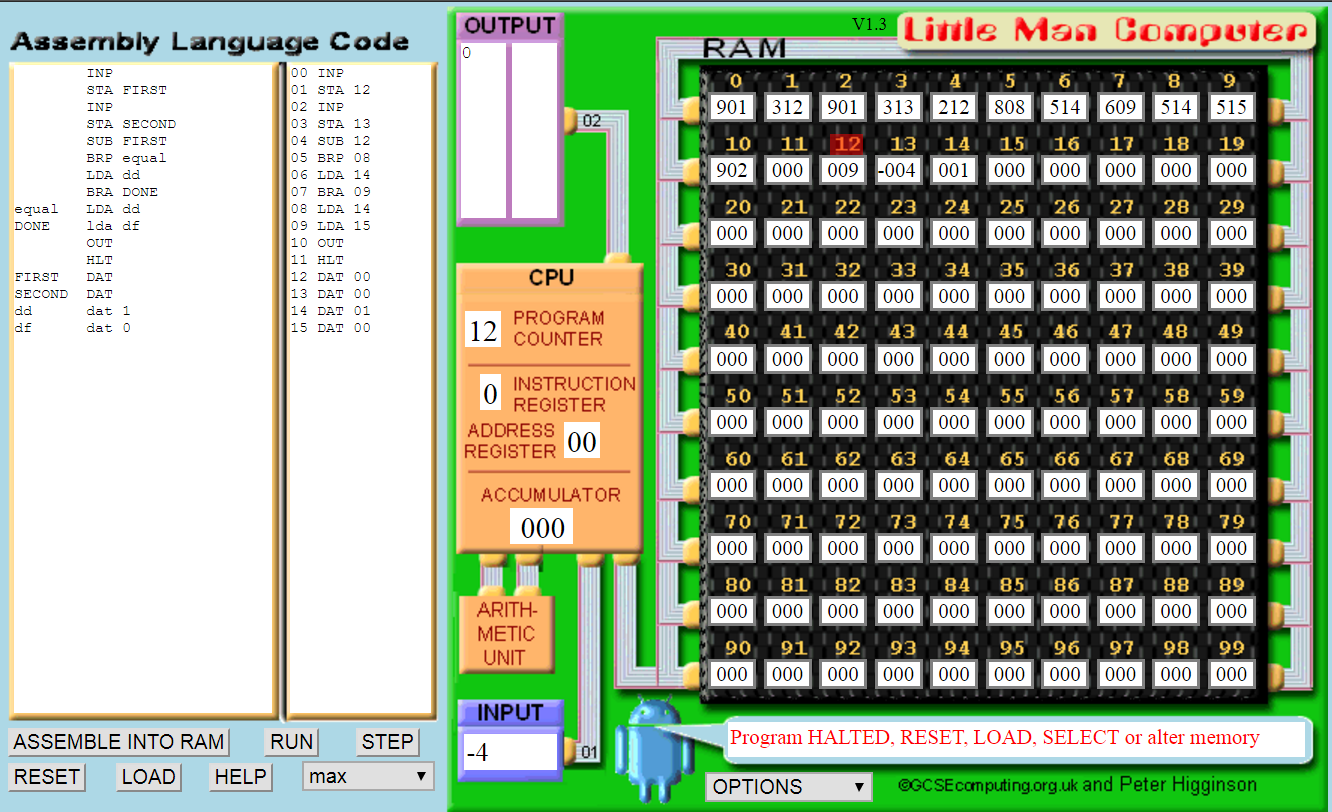Select RAM cell 49

[x=1232, y=359]
